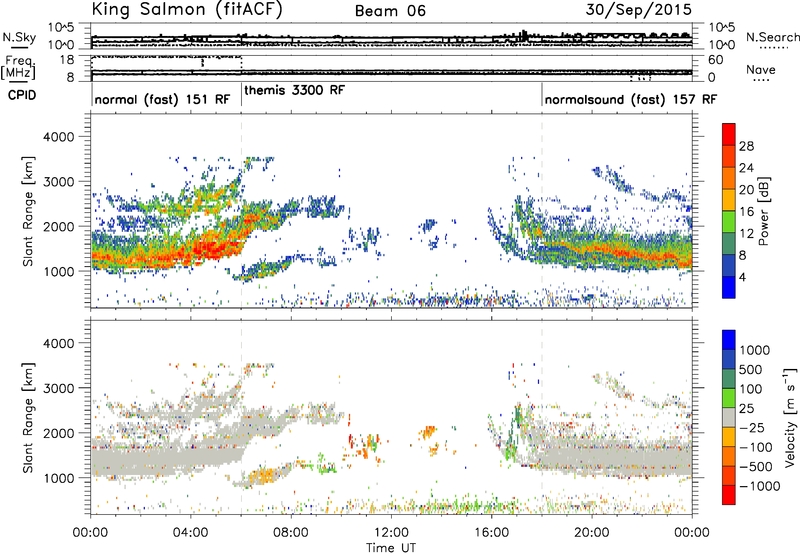Image resolution: width=800 pixels, height=554 pixels.
Task: Click 'themis 3300 RF' CPID text
Action: [x=294, y=91]
